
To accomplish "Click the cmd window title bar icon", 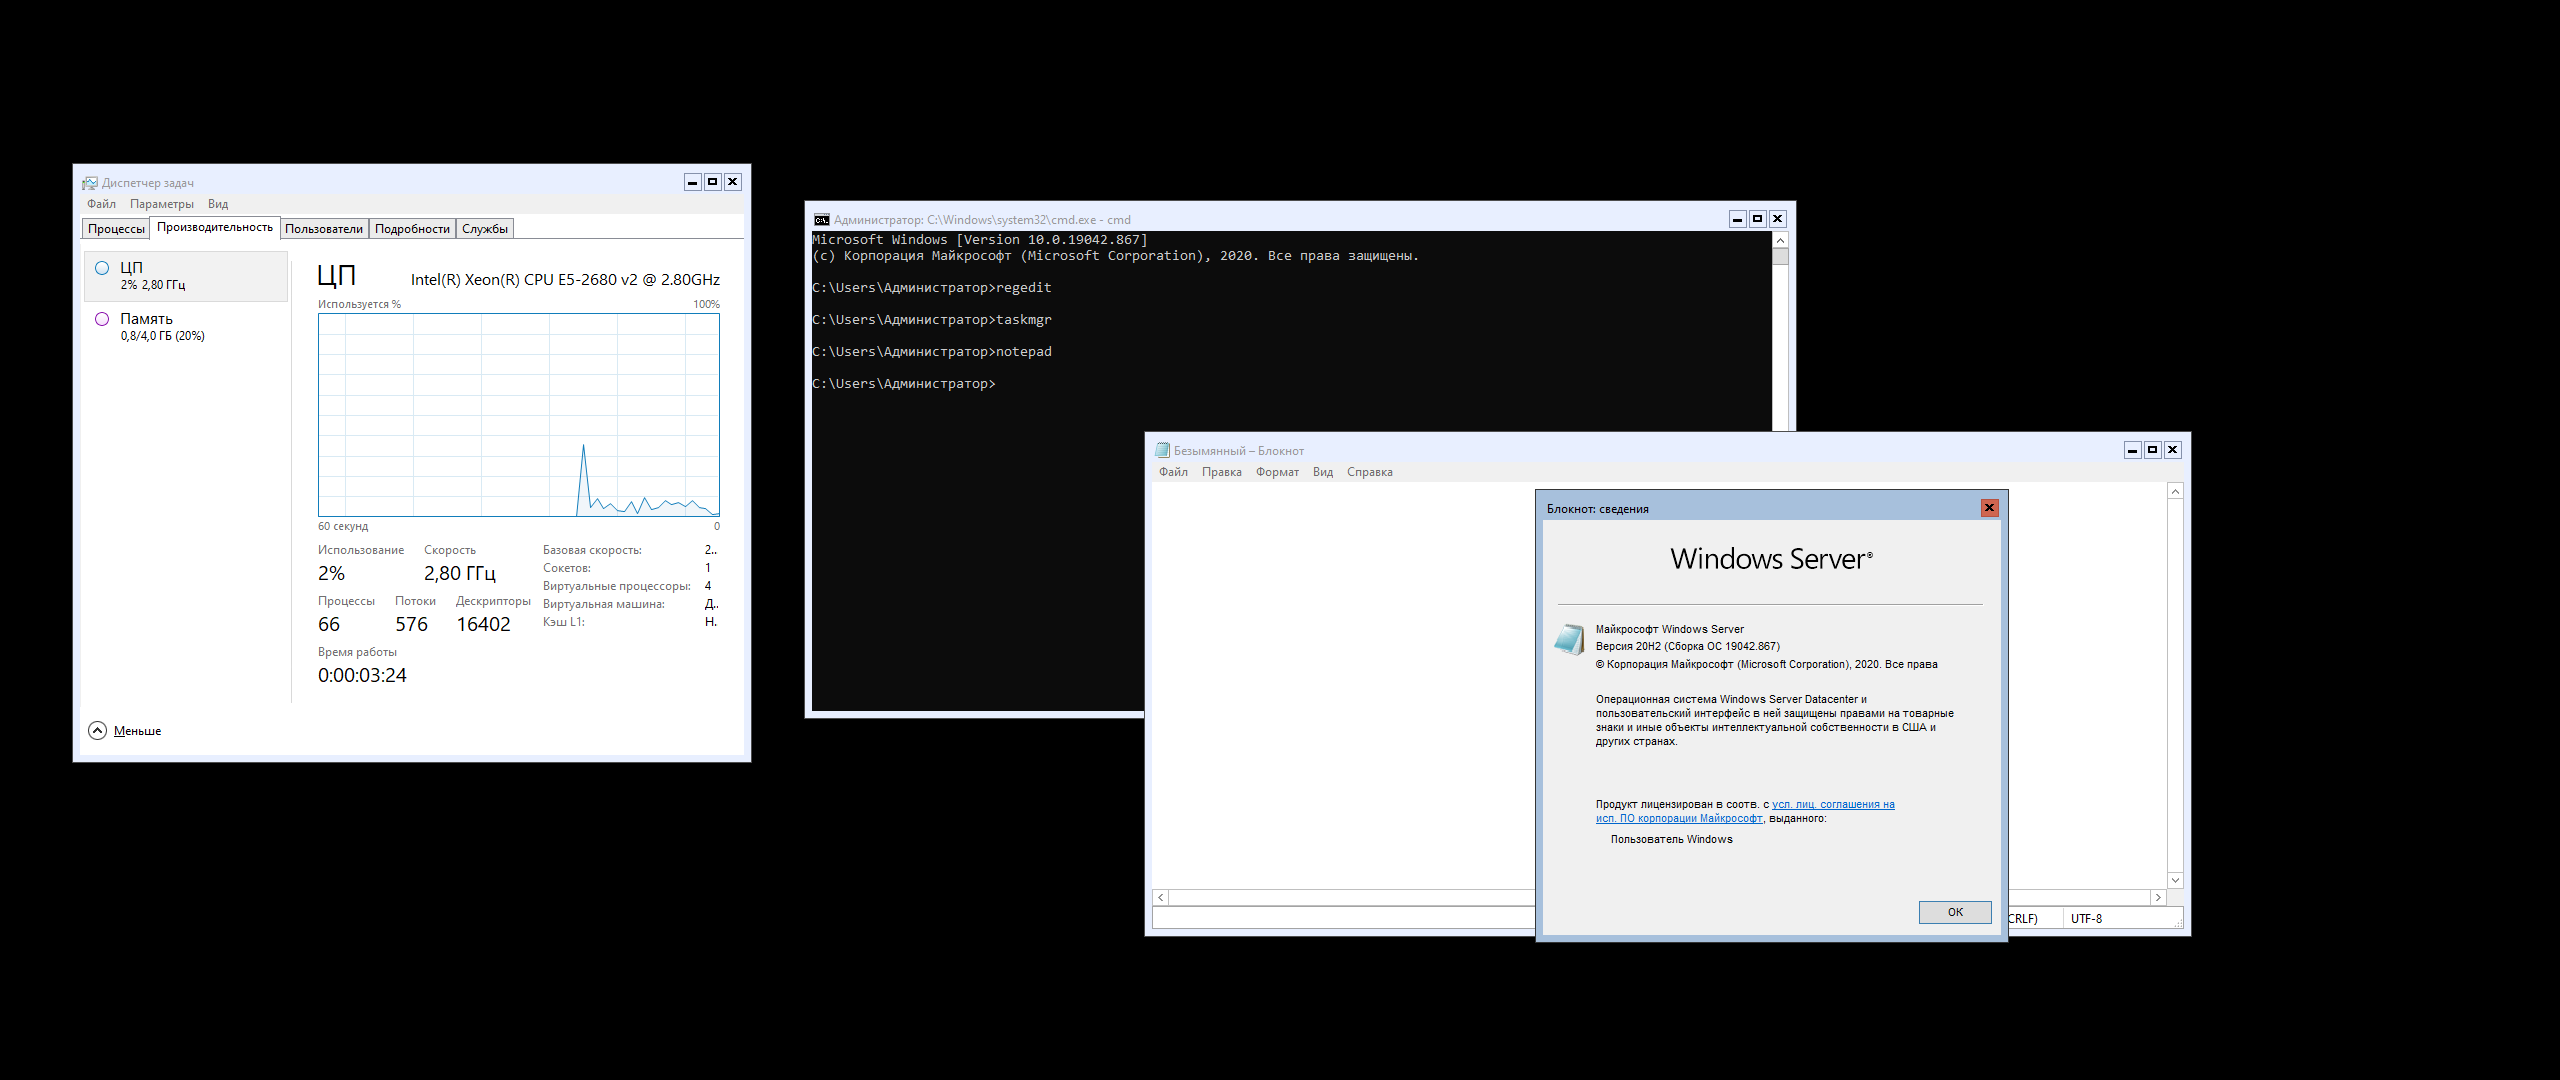I will pyautogui.click(x=821, y=220).
